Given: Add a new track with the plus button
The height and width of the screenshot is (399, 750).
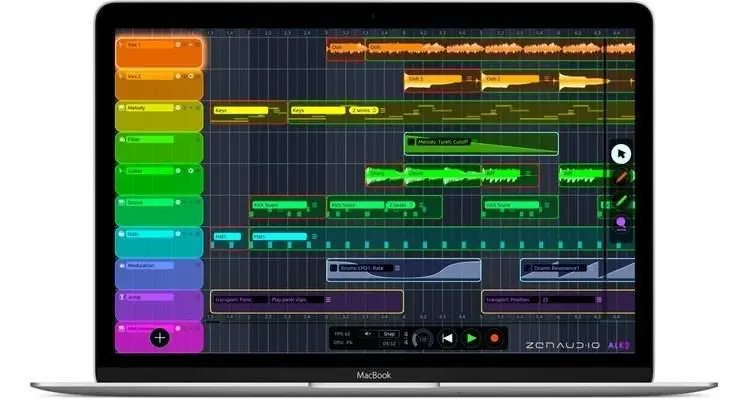Looking at the screenshot, I should click(160, 338).
